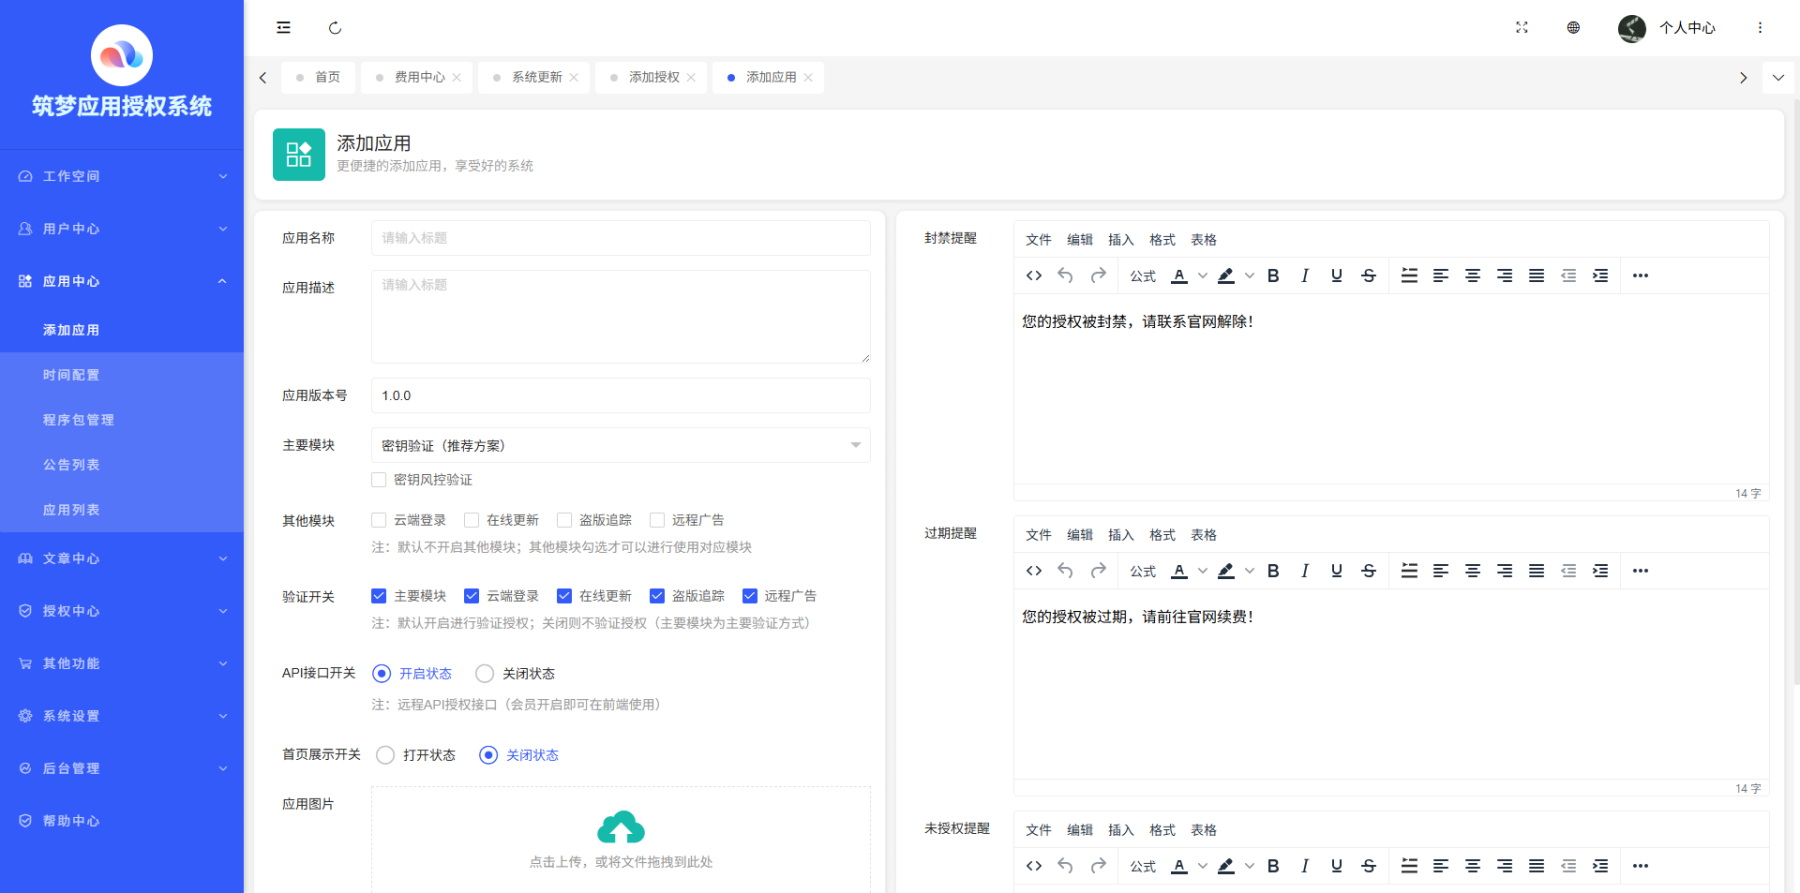Expand the 系统设置 sidebar menu

click(121, 716)
